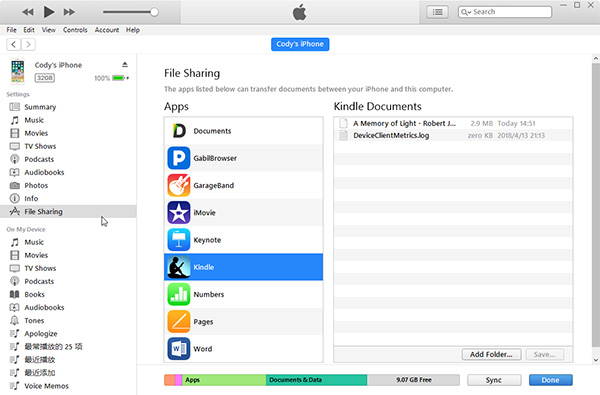Select the iMovie app icon
This screenshot has width=600, height=395.
(179, 212)
